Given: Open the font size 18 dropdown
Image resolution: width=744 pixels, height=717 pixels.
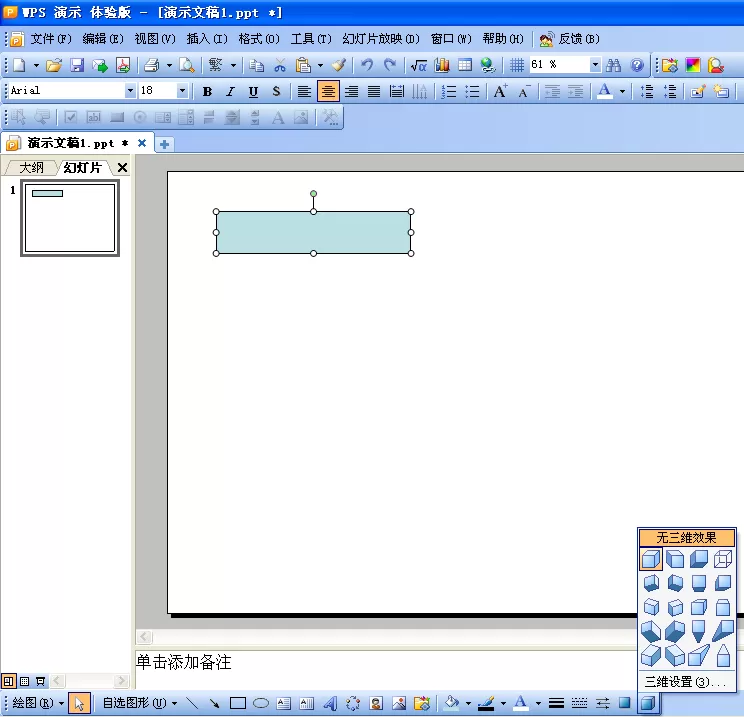Looking at the screenshot, I should (x=182, y=90).
